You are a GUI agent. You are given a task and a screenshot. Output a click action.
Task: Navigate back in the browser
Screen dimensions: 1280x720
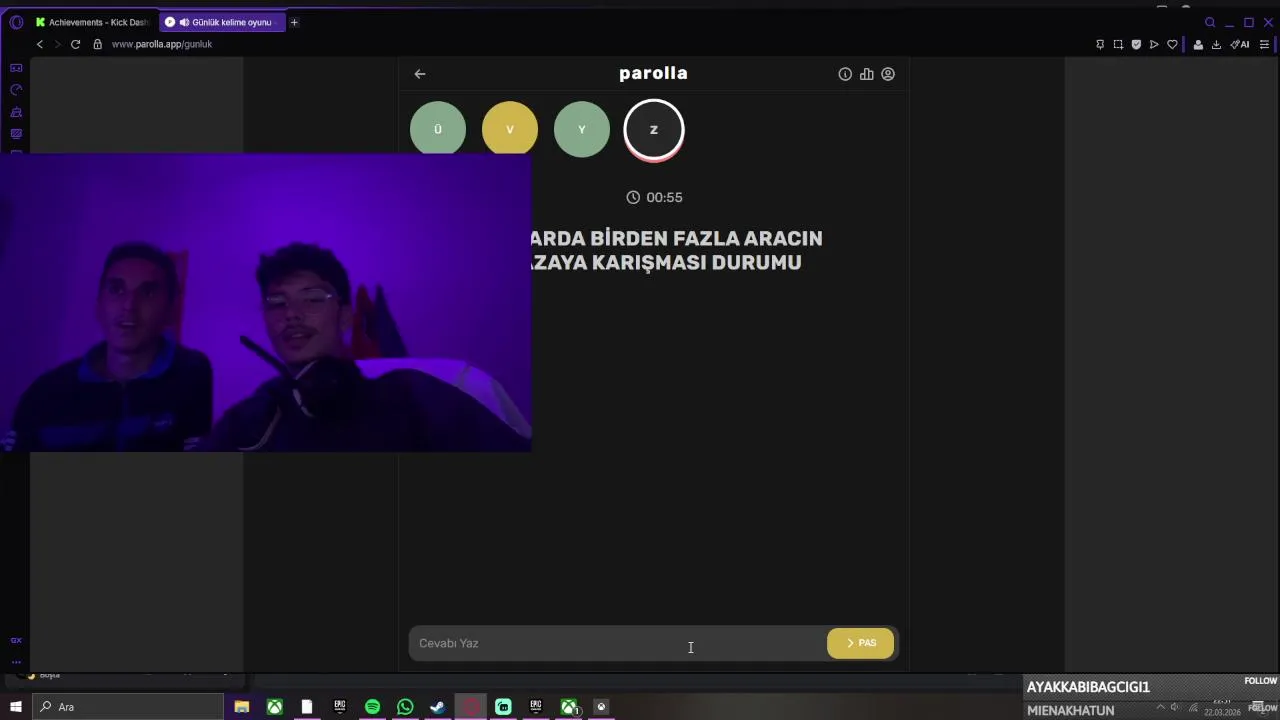point(40,44)
